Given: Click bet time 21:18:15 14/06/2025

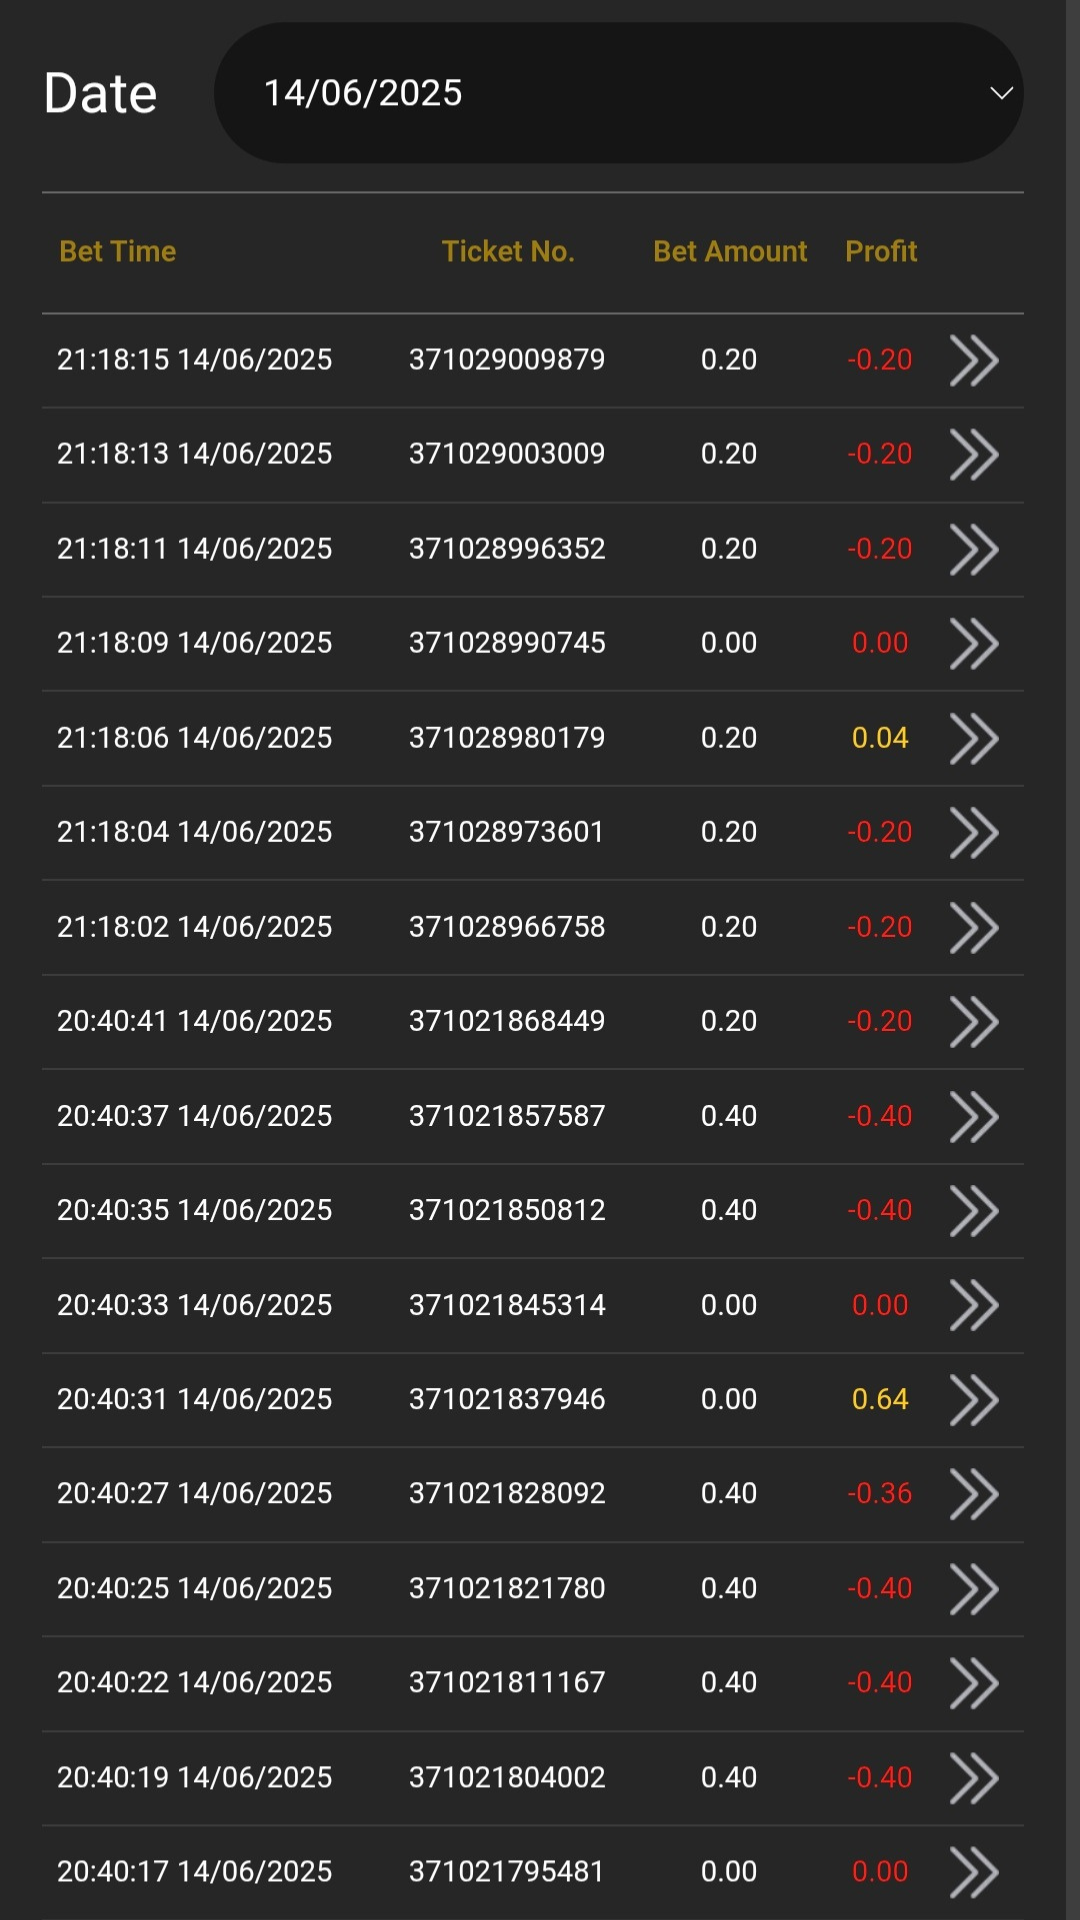Looking at the screenshot, I should coord(194,359).
